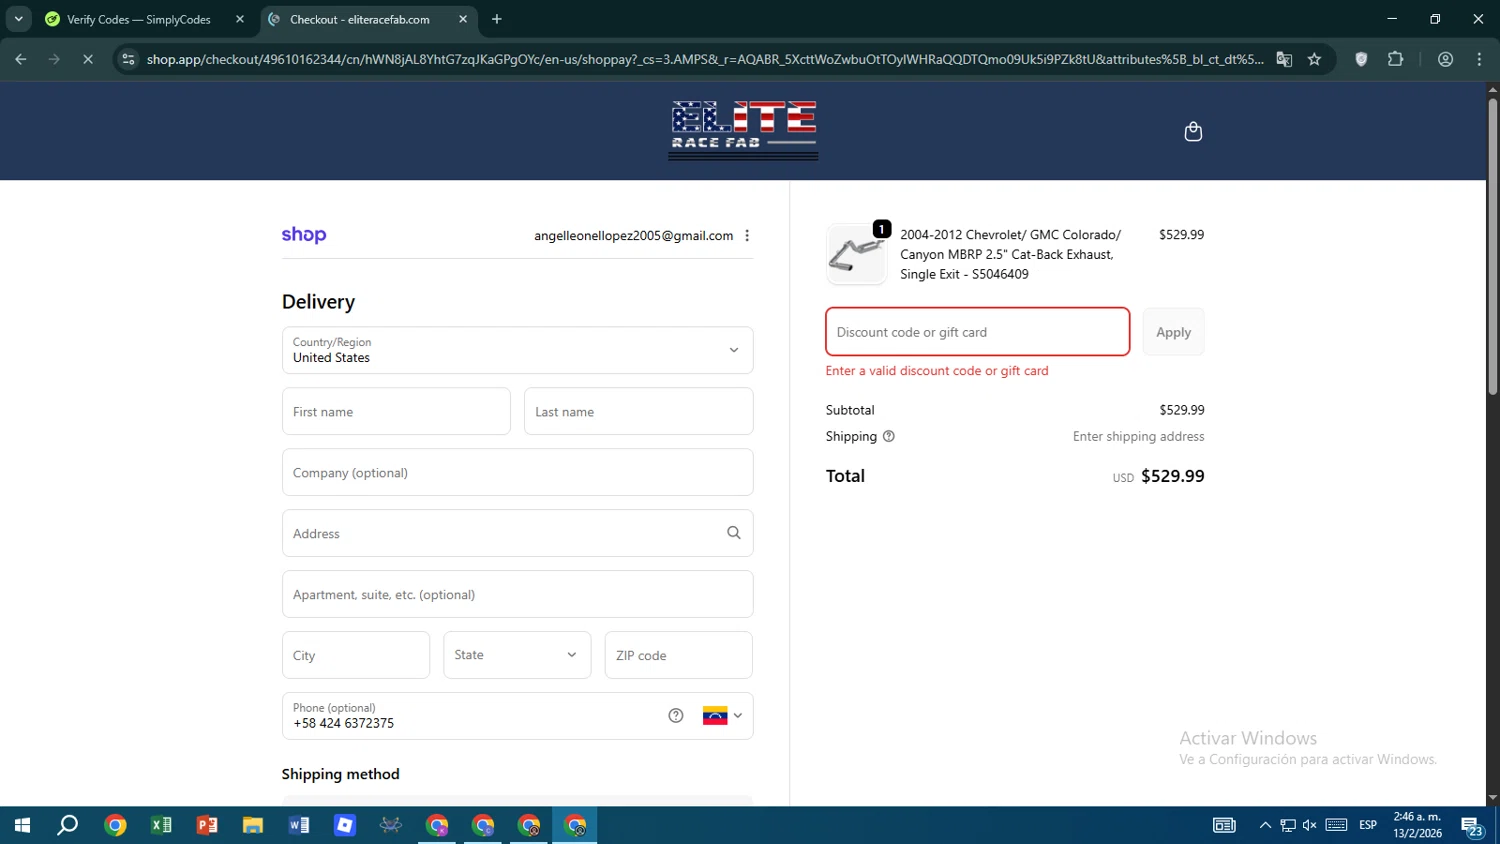Viewport: 1500px width, 844px height.
Task: Open phone number help question icon
Action: coord(676,716)
